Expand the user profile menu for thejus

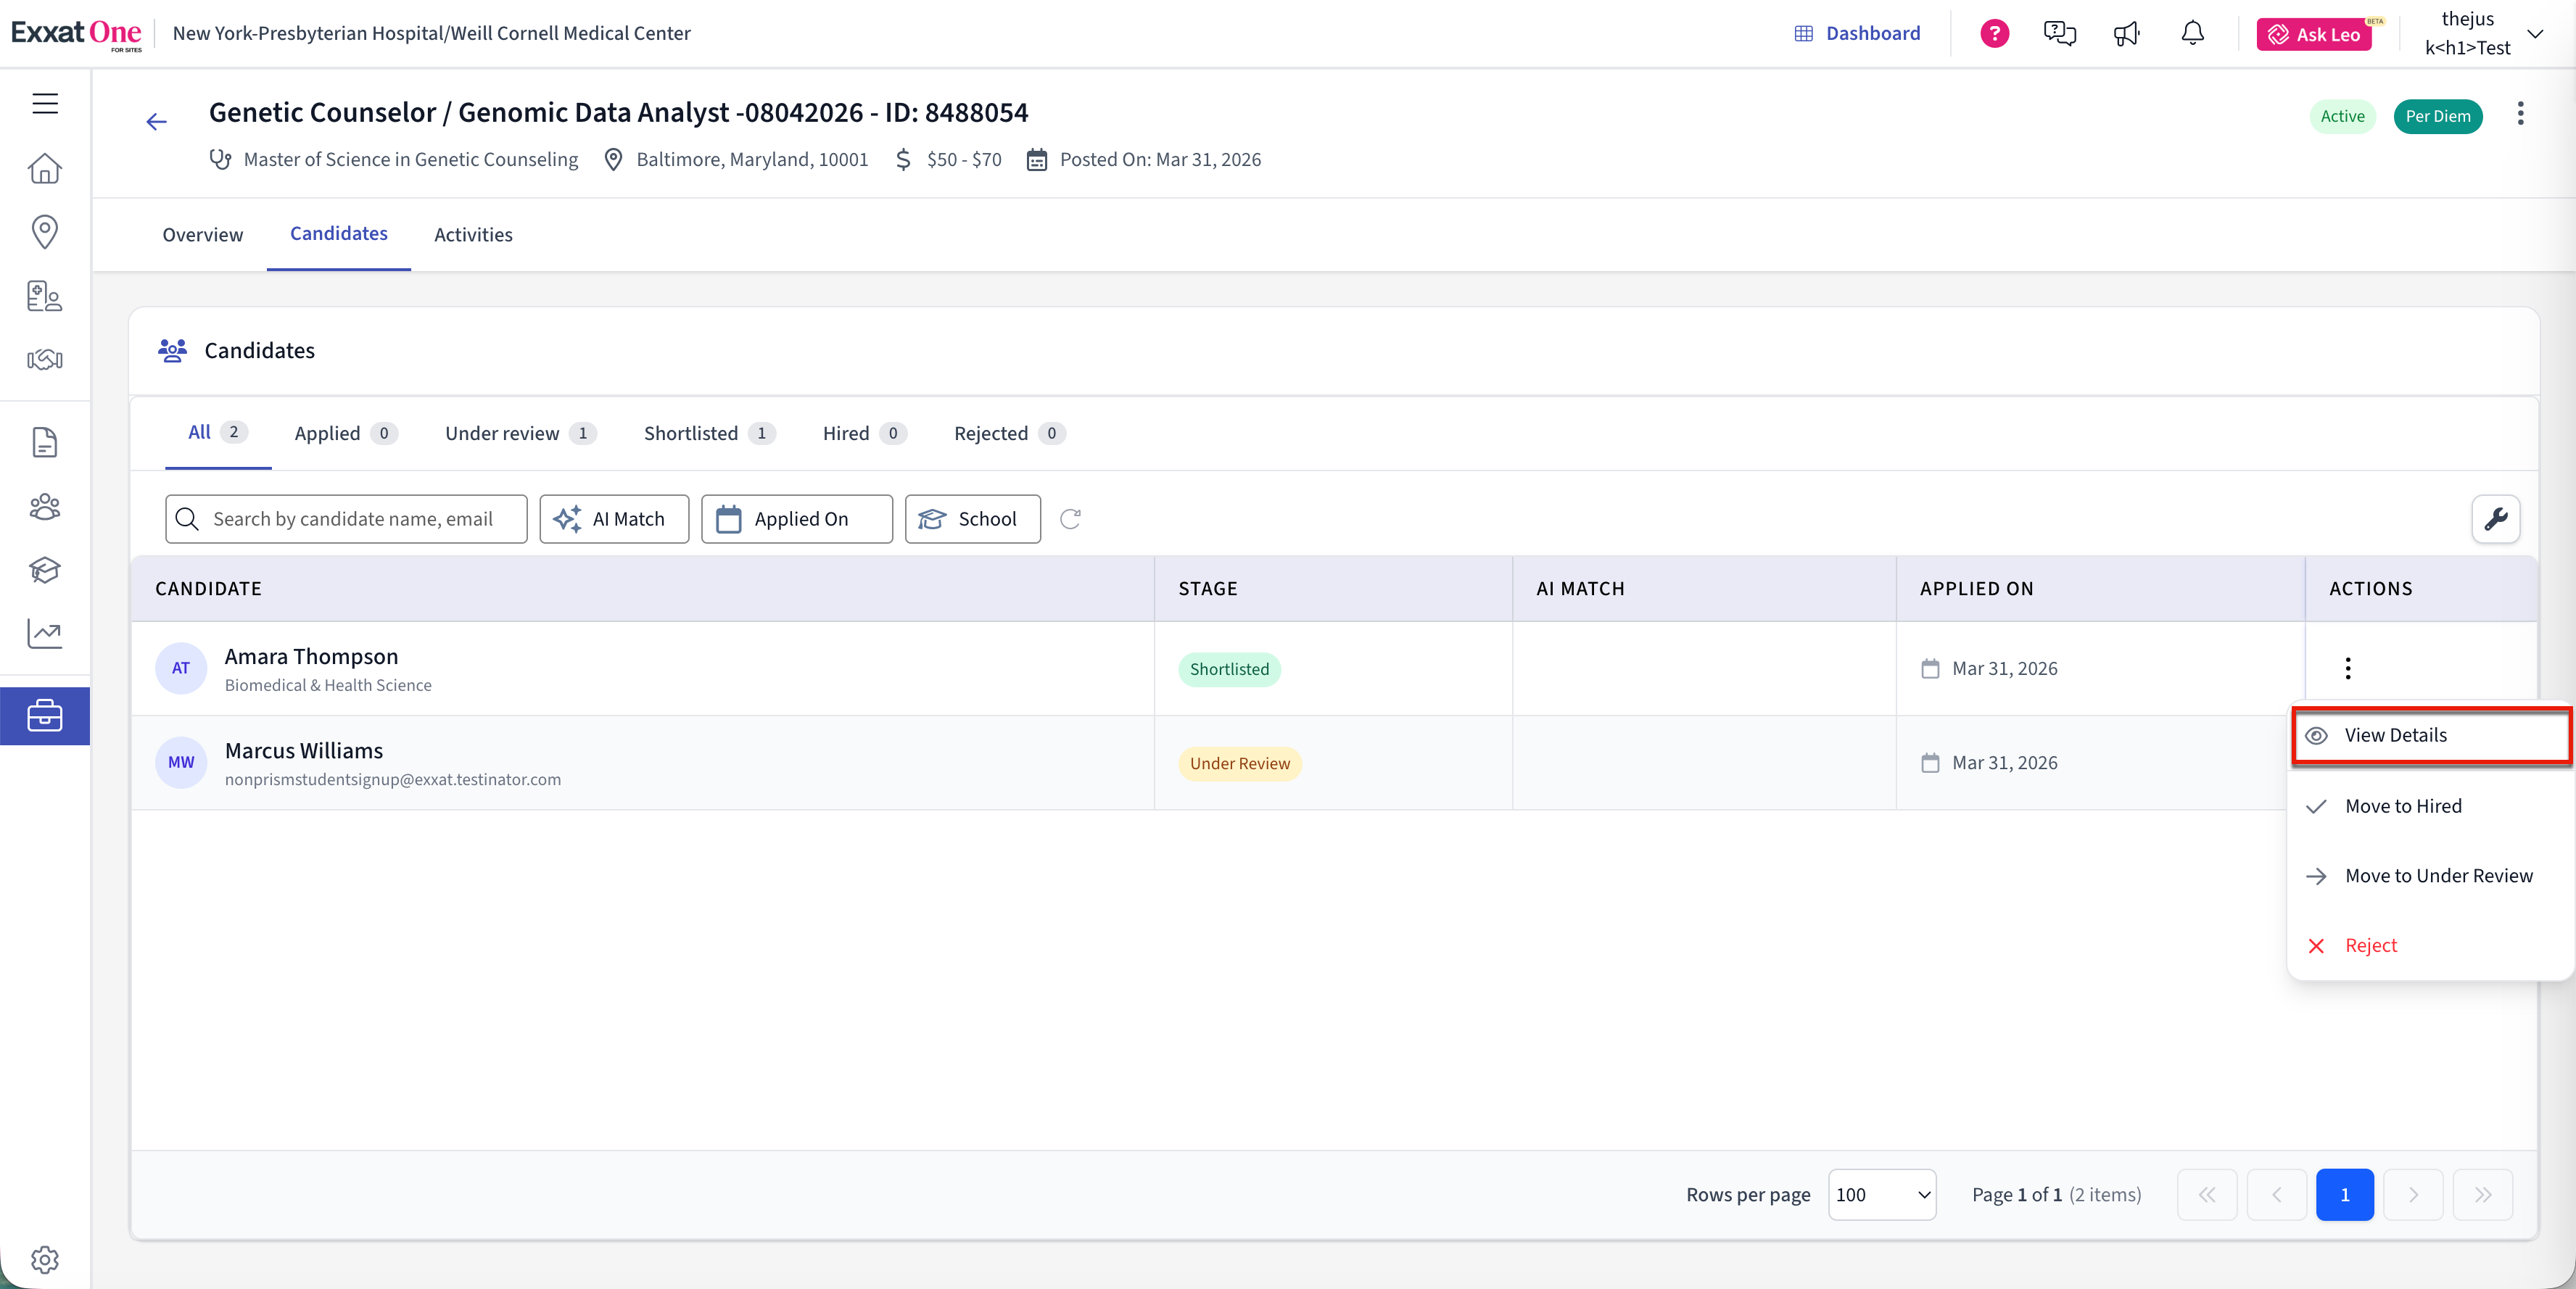click(2534, 34)
